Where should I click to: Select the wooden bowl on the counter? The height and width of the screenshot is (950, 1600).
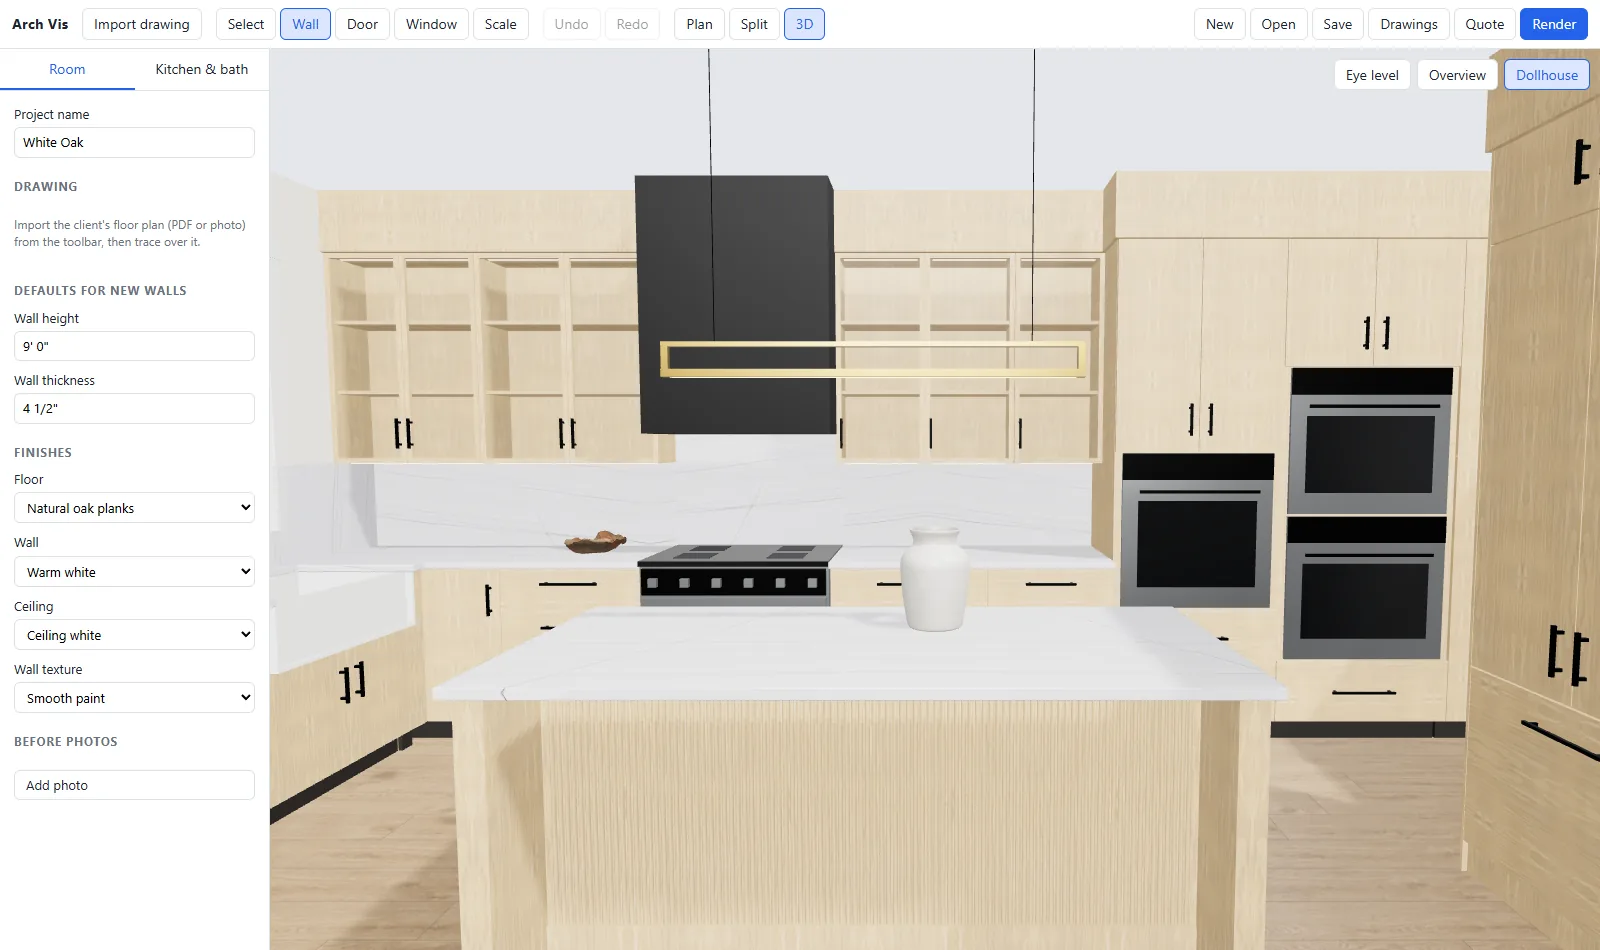point(596,542)
